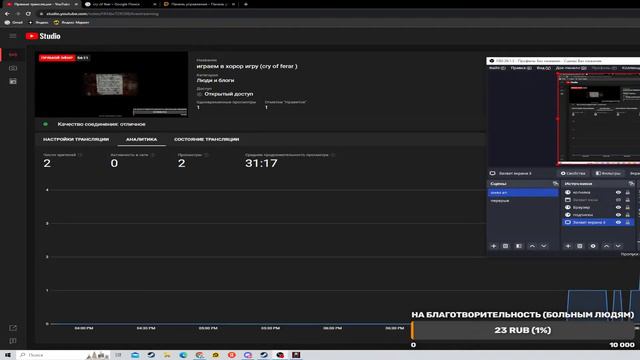Open source properties gear in OBS sources toolbar
The width and height of the screenshot is (640, 360).
(593, 246)
